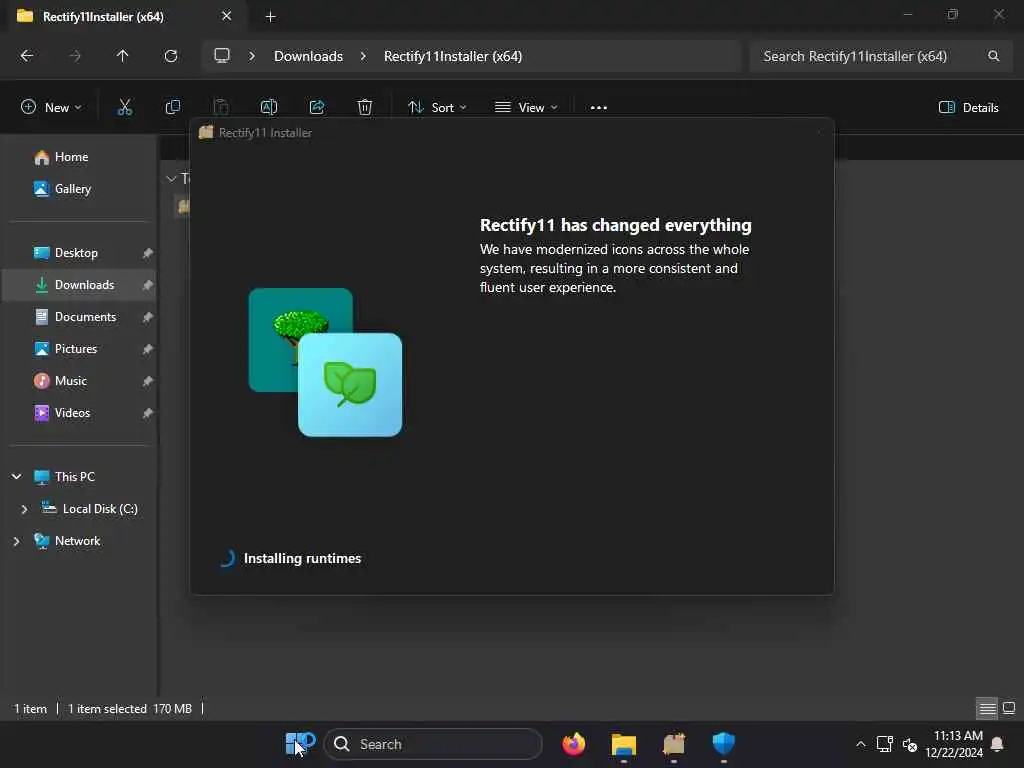Open File Explorer taskbar icon

point(624,744)
